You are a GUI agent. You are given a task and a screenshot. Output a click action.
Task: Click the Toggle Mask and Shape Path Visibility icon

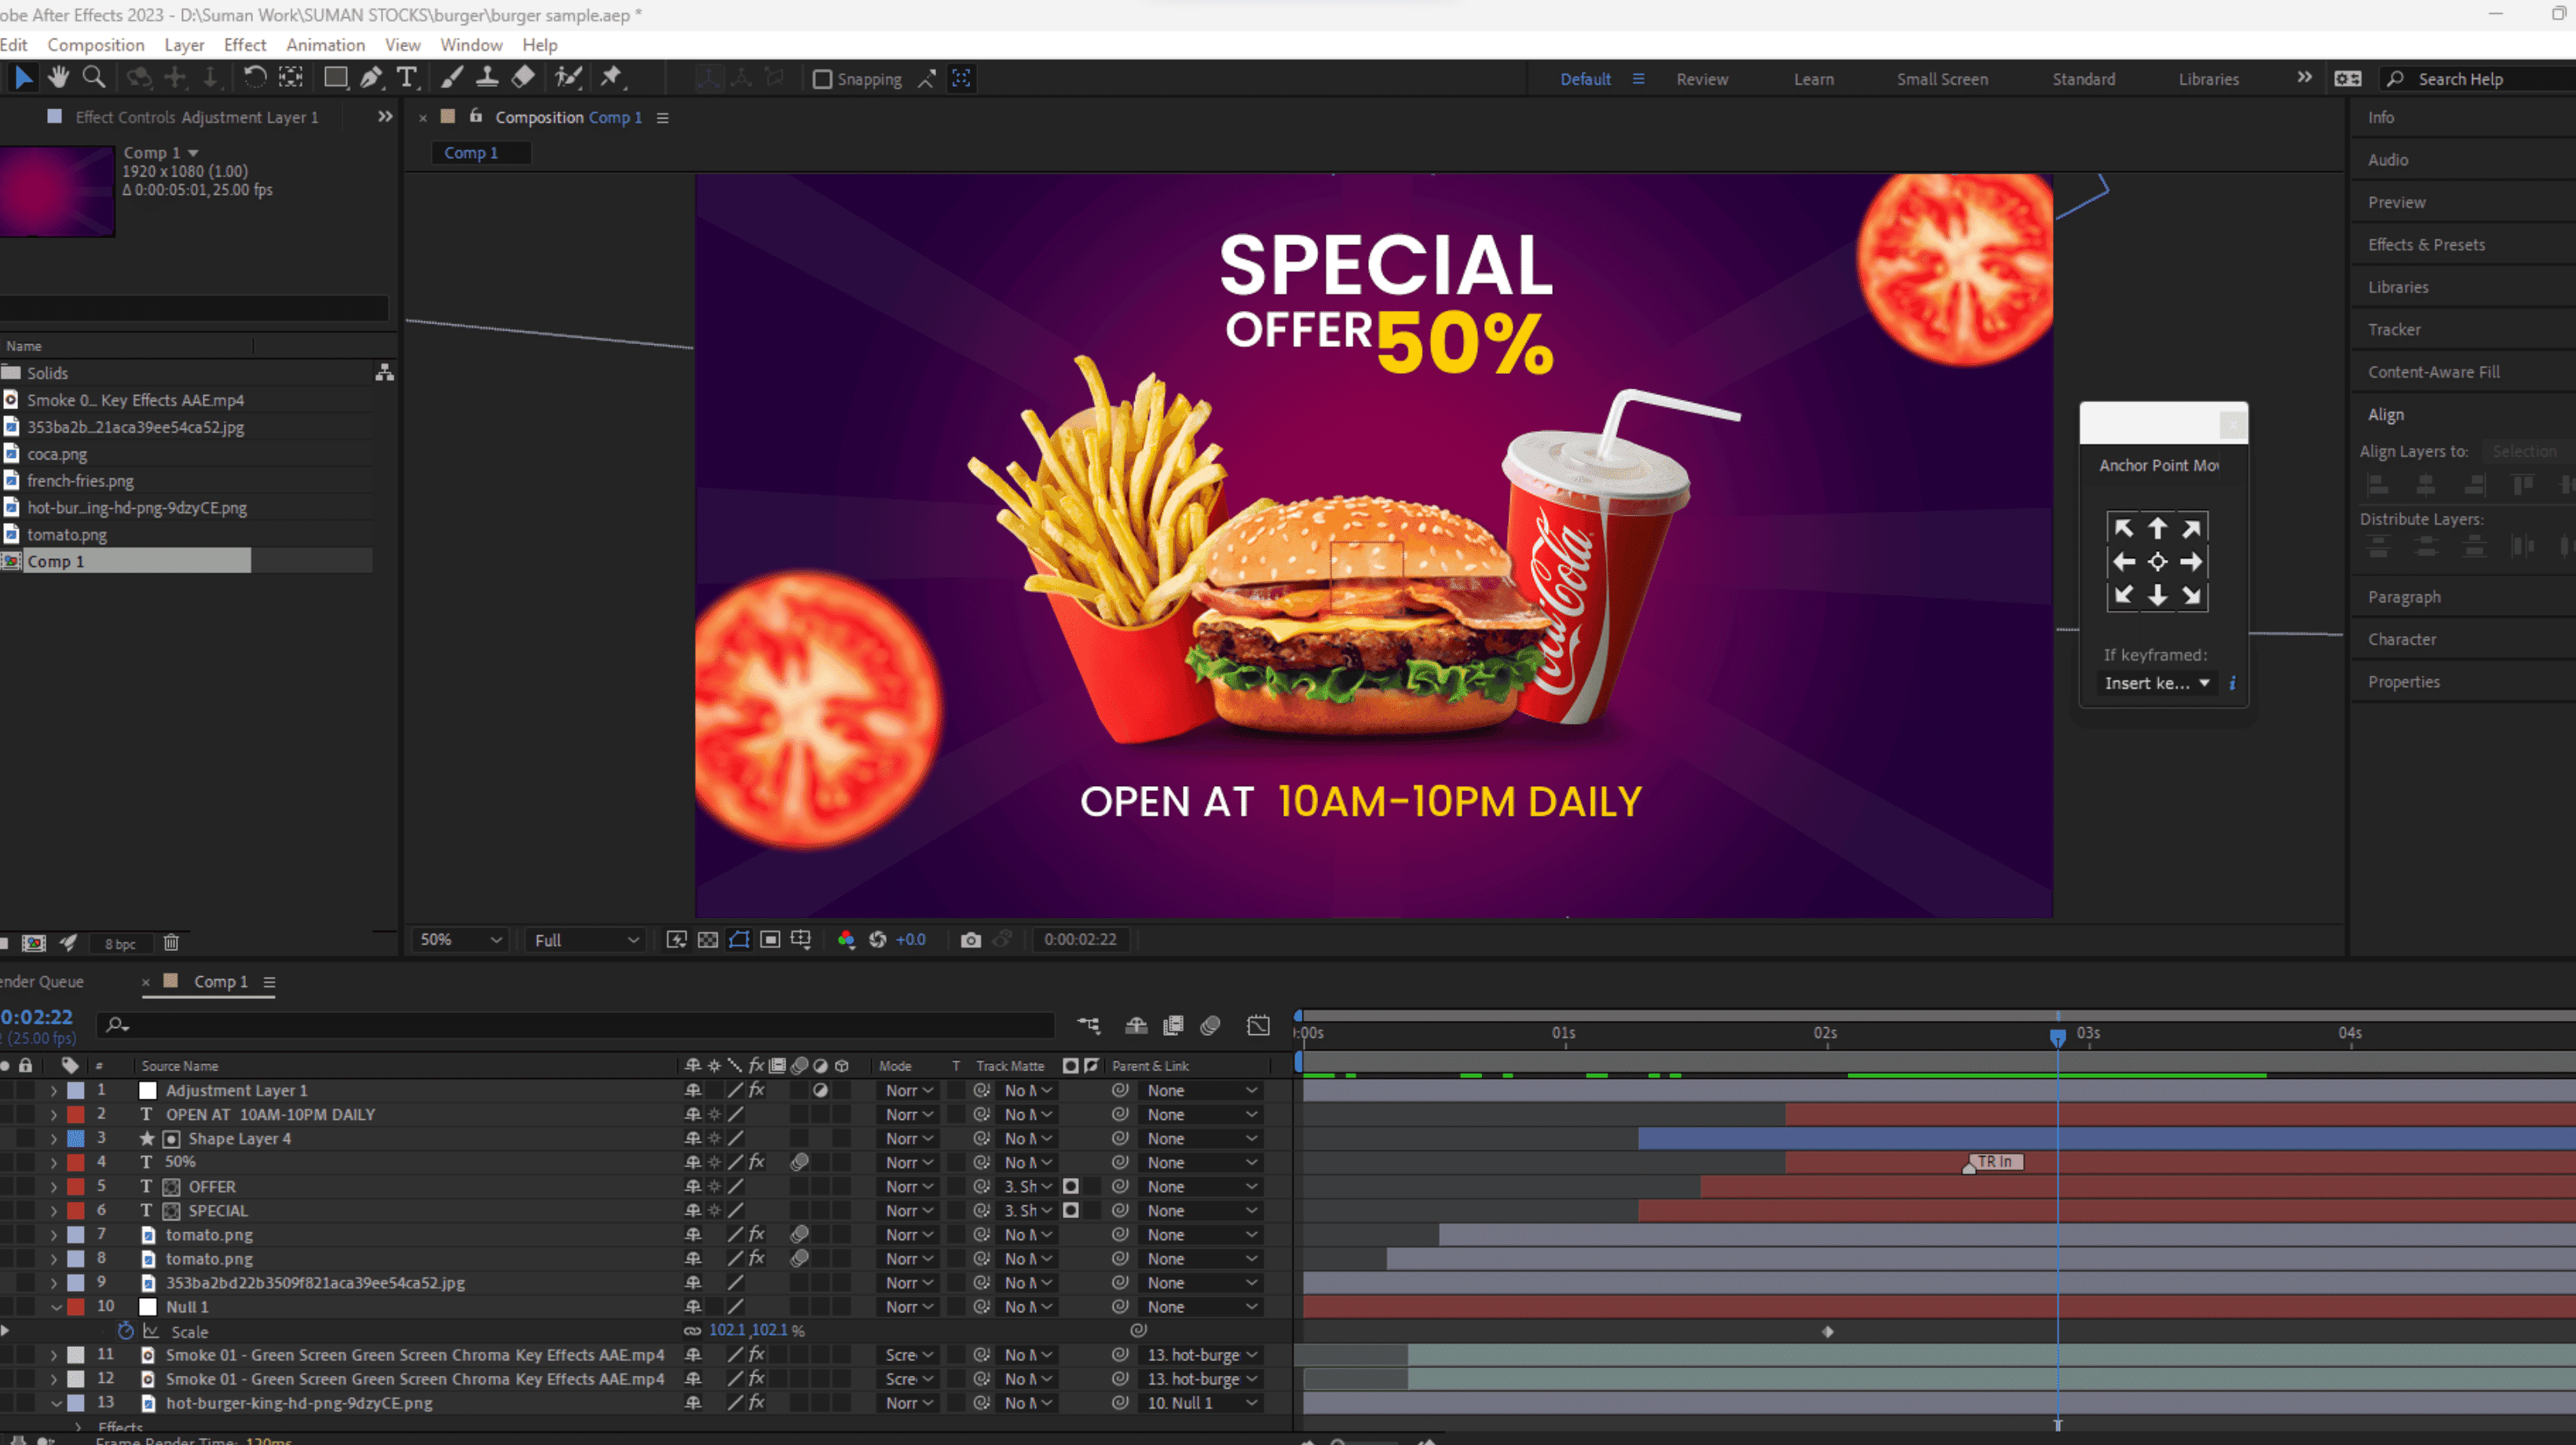click(x=739, y=940)
